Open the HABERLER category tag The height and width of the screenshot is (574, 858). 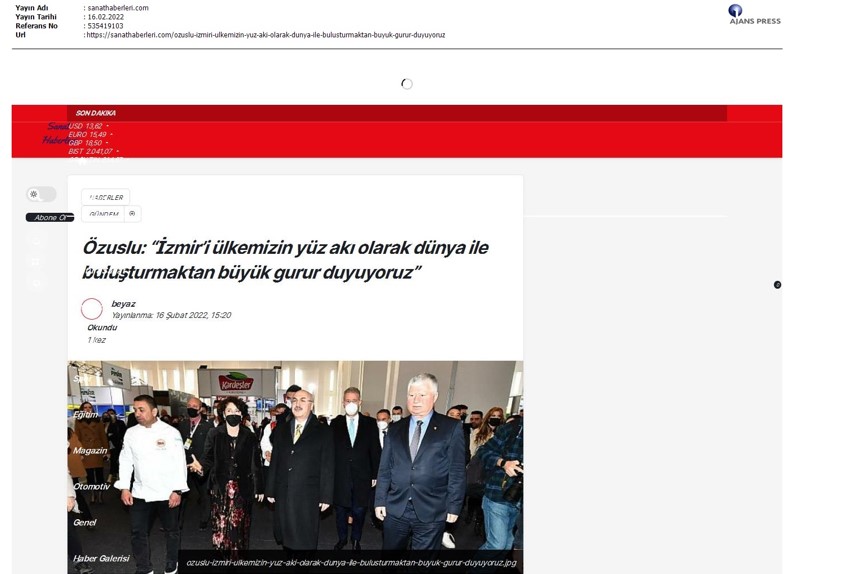point(106,197)
